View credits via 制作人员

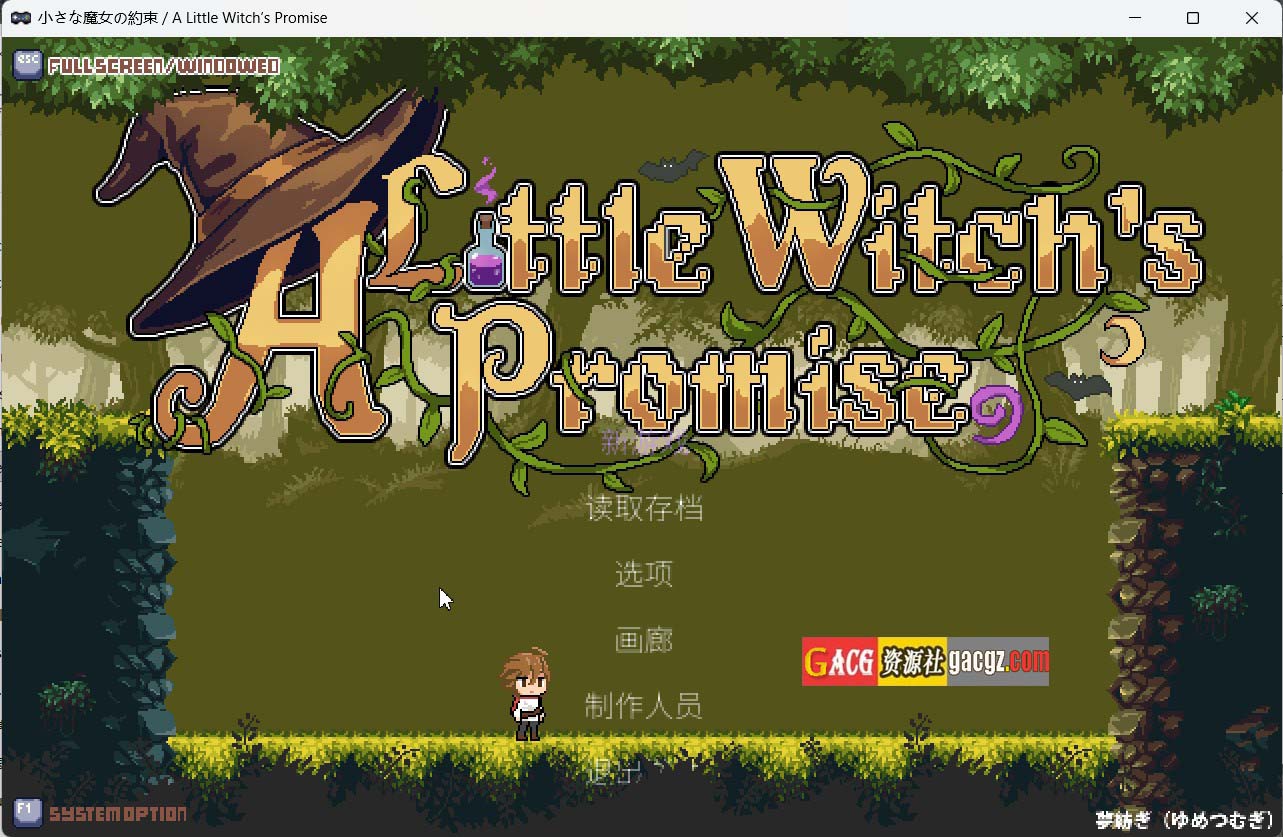tap(644, 706)
